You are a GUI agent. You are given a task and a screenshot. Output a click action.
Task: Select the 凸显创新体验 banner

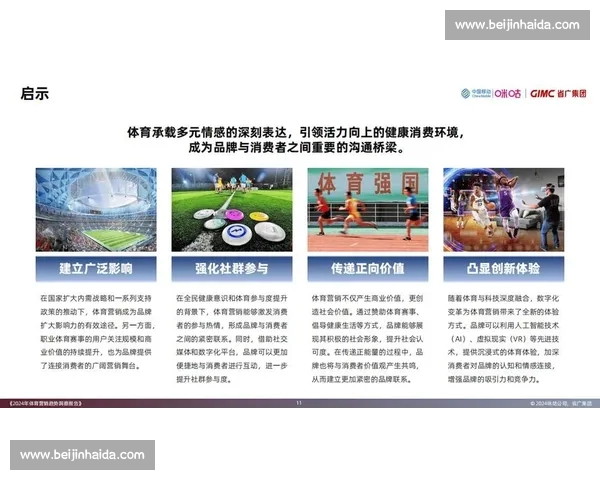point(504,269)
